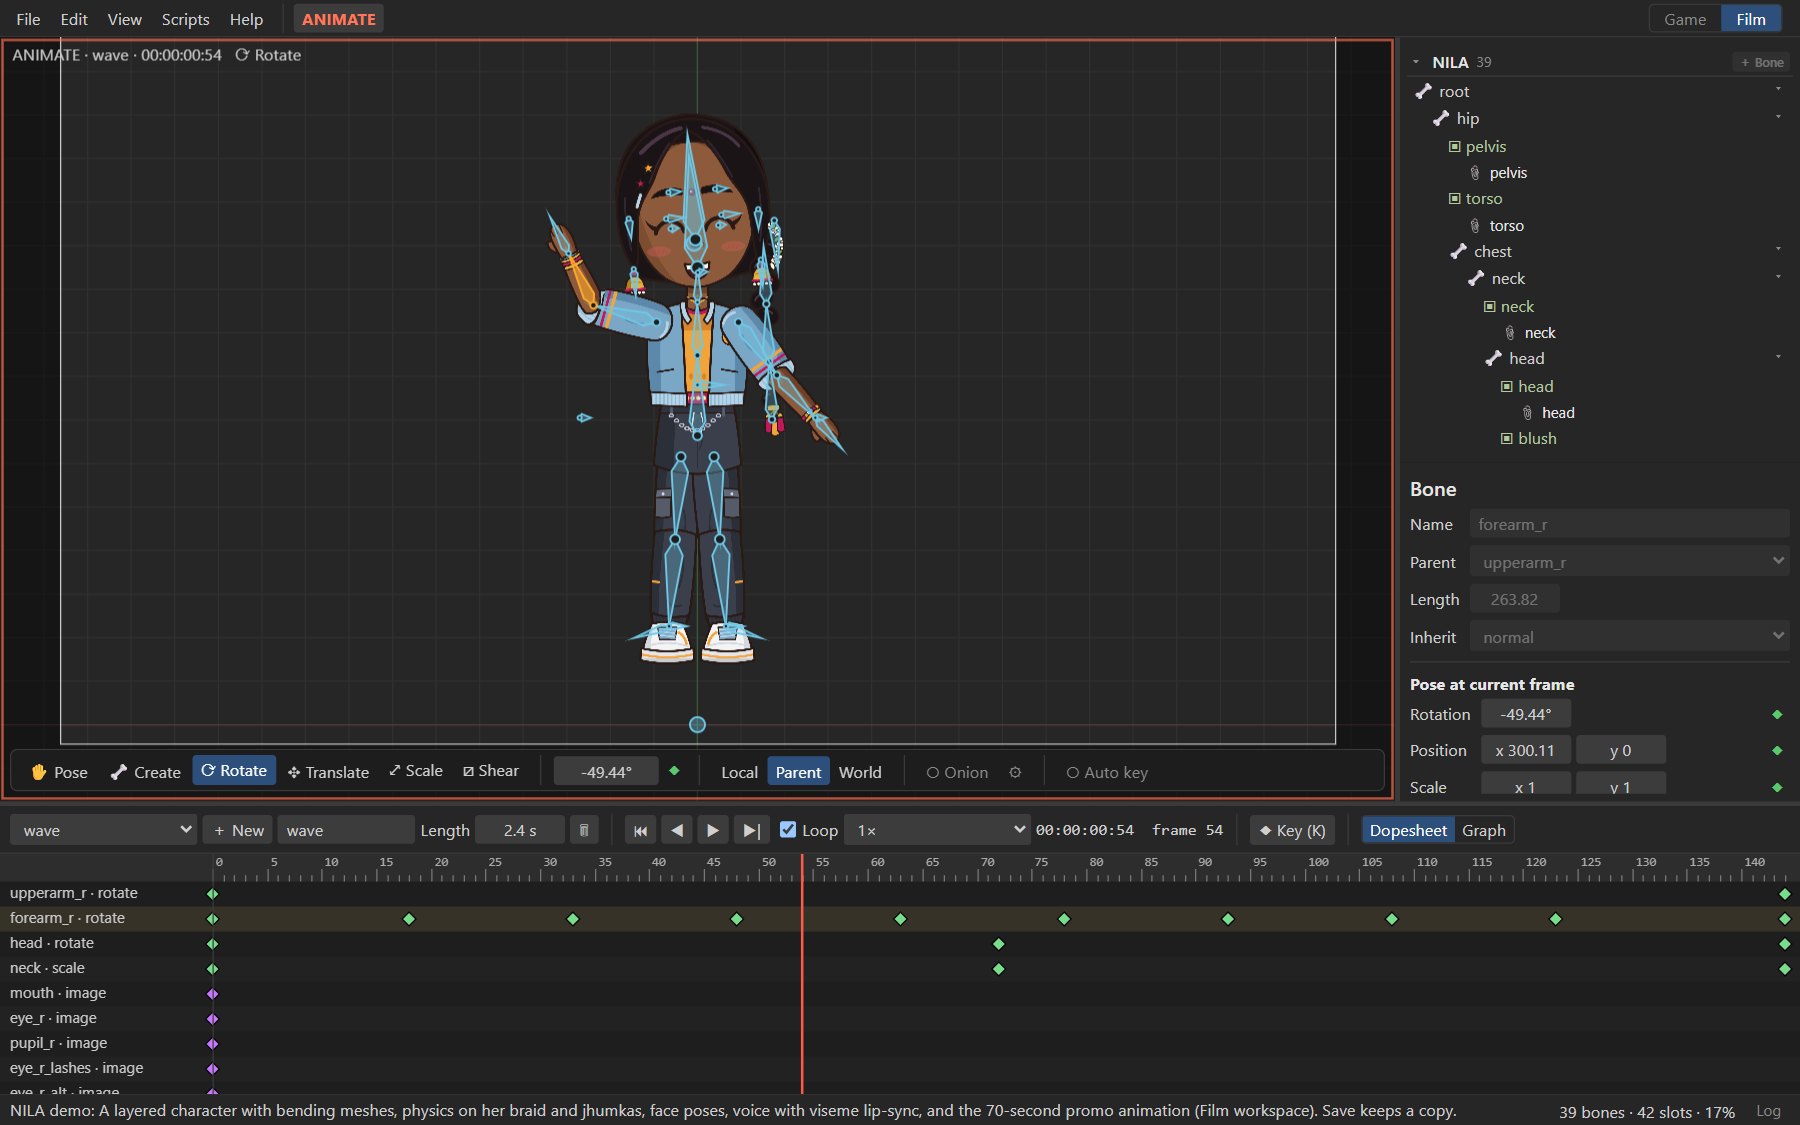Click the animation Length field

[520, 830]
